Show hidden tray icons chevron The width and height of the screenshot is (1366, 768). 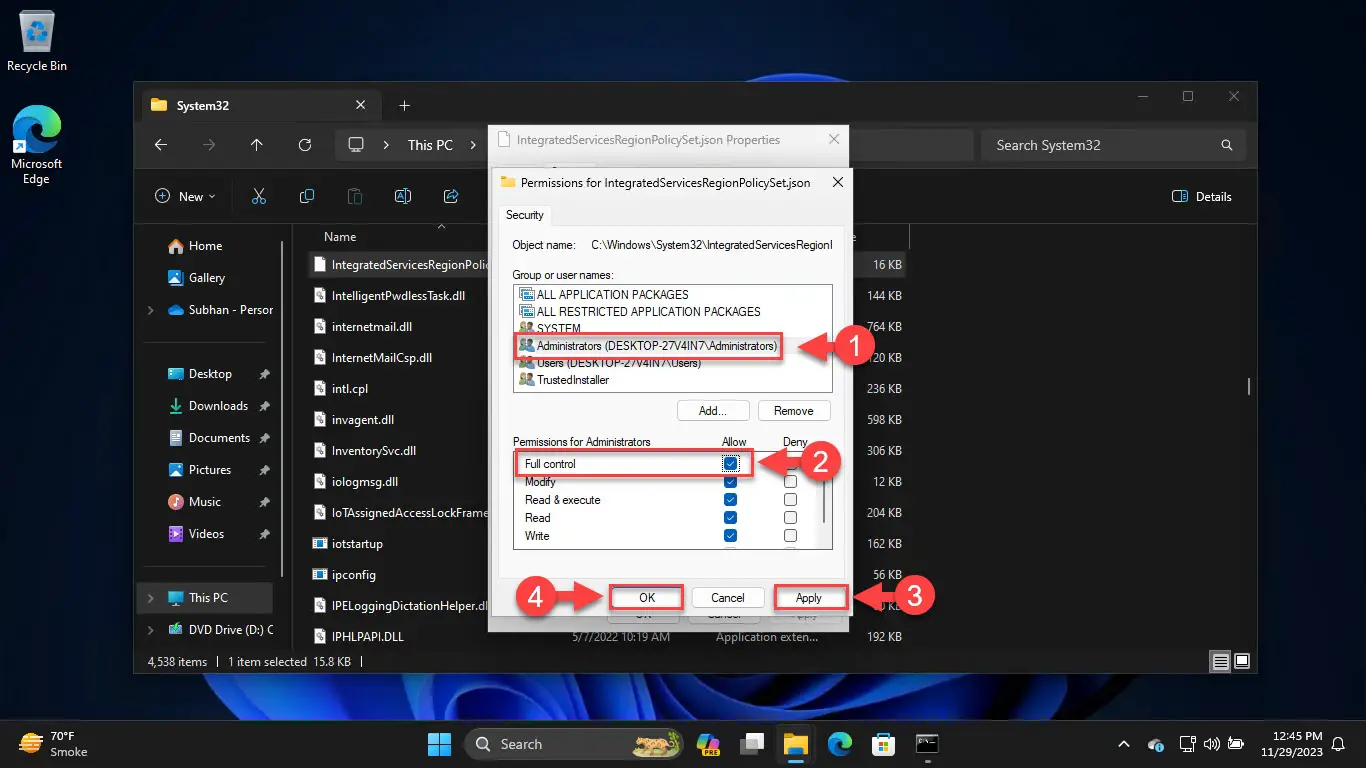tap(1124, 744)
